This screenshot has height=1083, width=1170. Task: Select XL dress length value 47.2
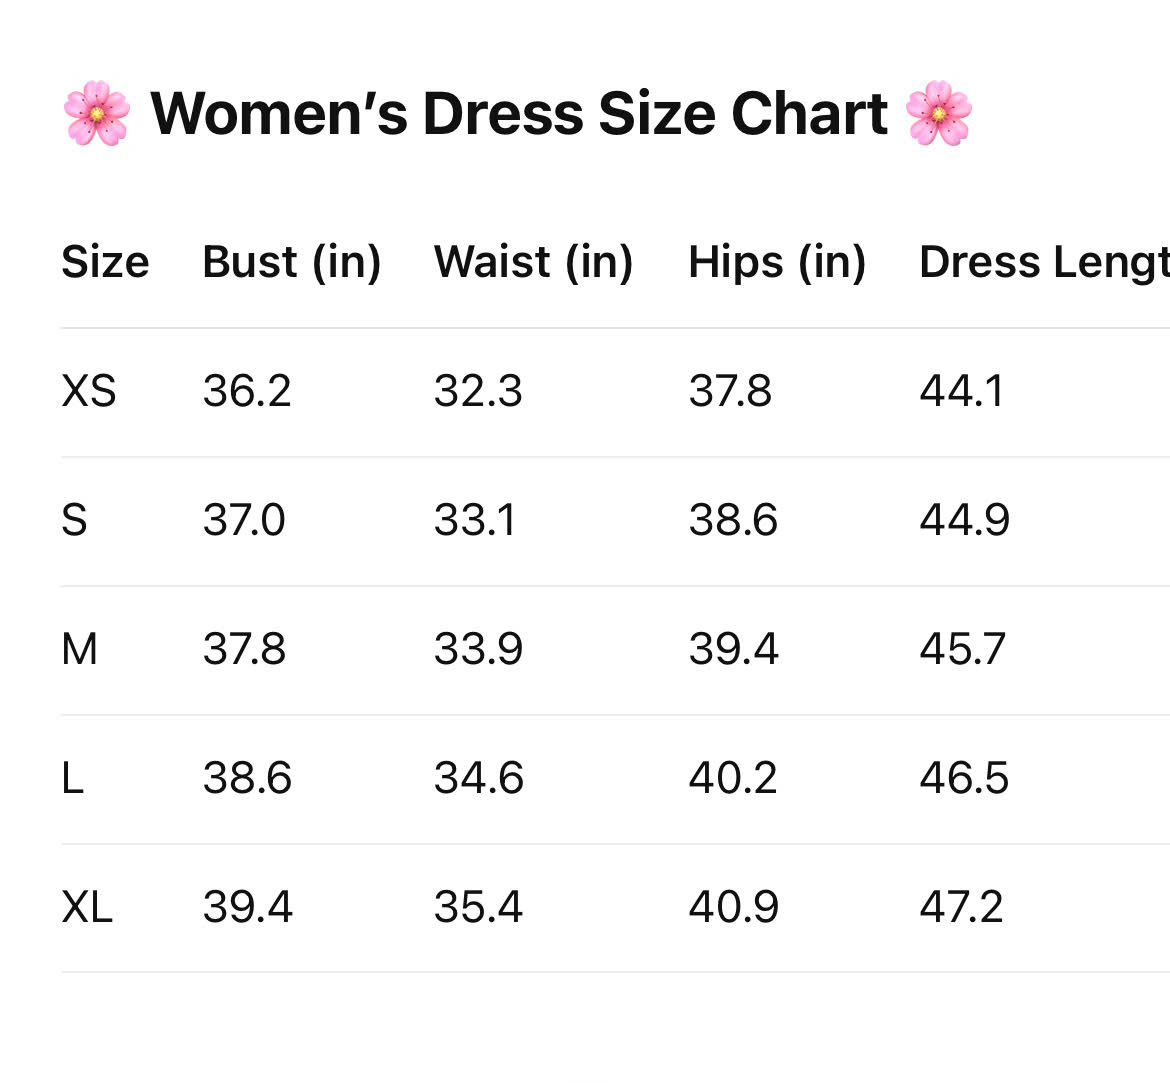click(961, 907)
